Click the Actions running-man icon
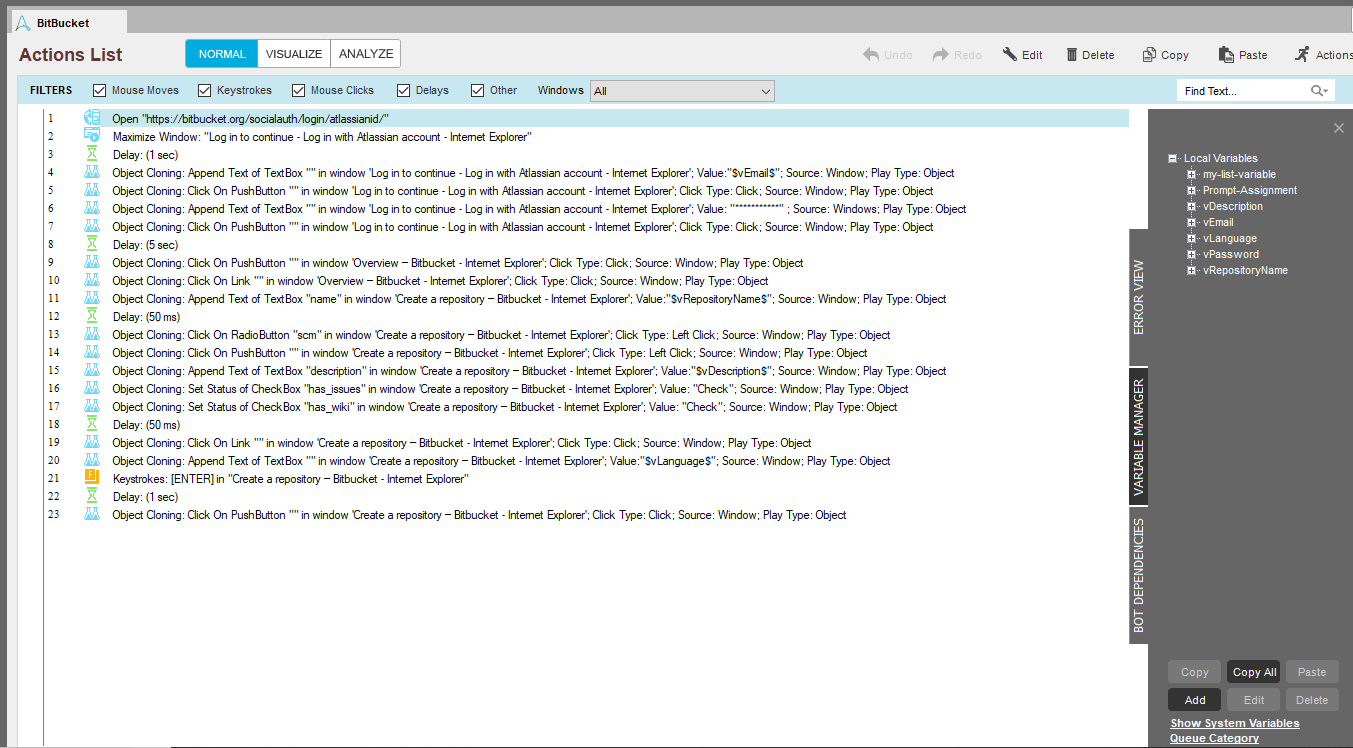The image size is (1353, 748). 1301,55
